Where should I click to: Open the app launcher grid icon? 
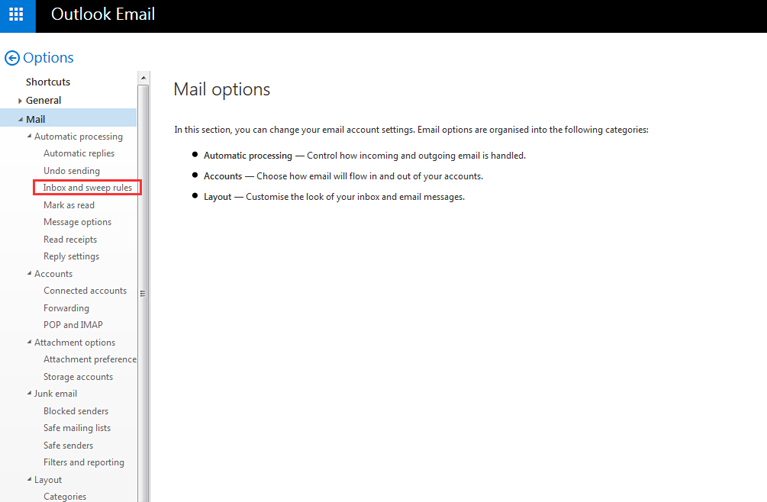tap(16, 15)
